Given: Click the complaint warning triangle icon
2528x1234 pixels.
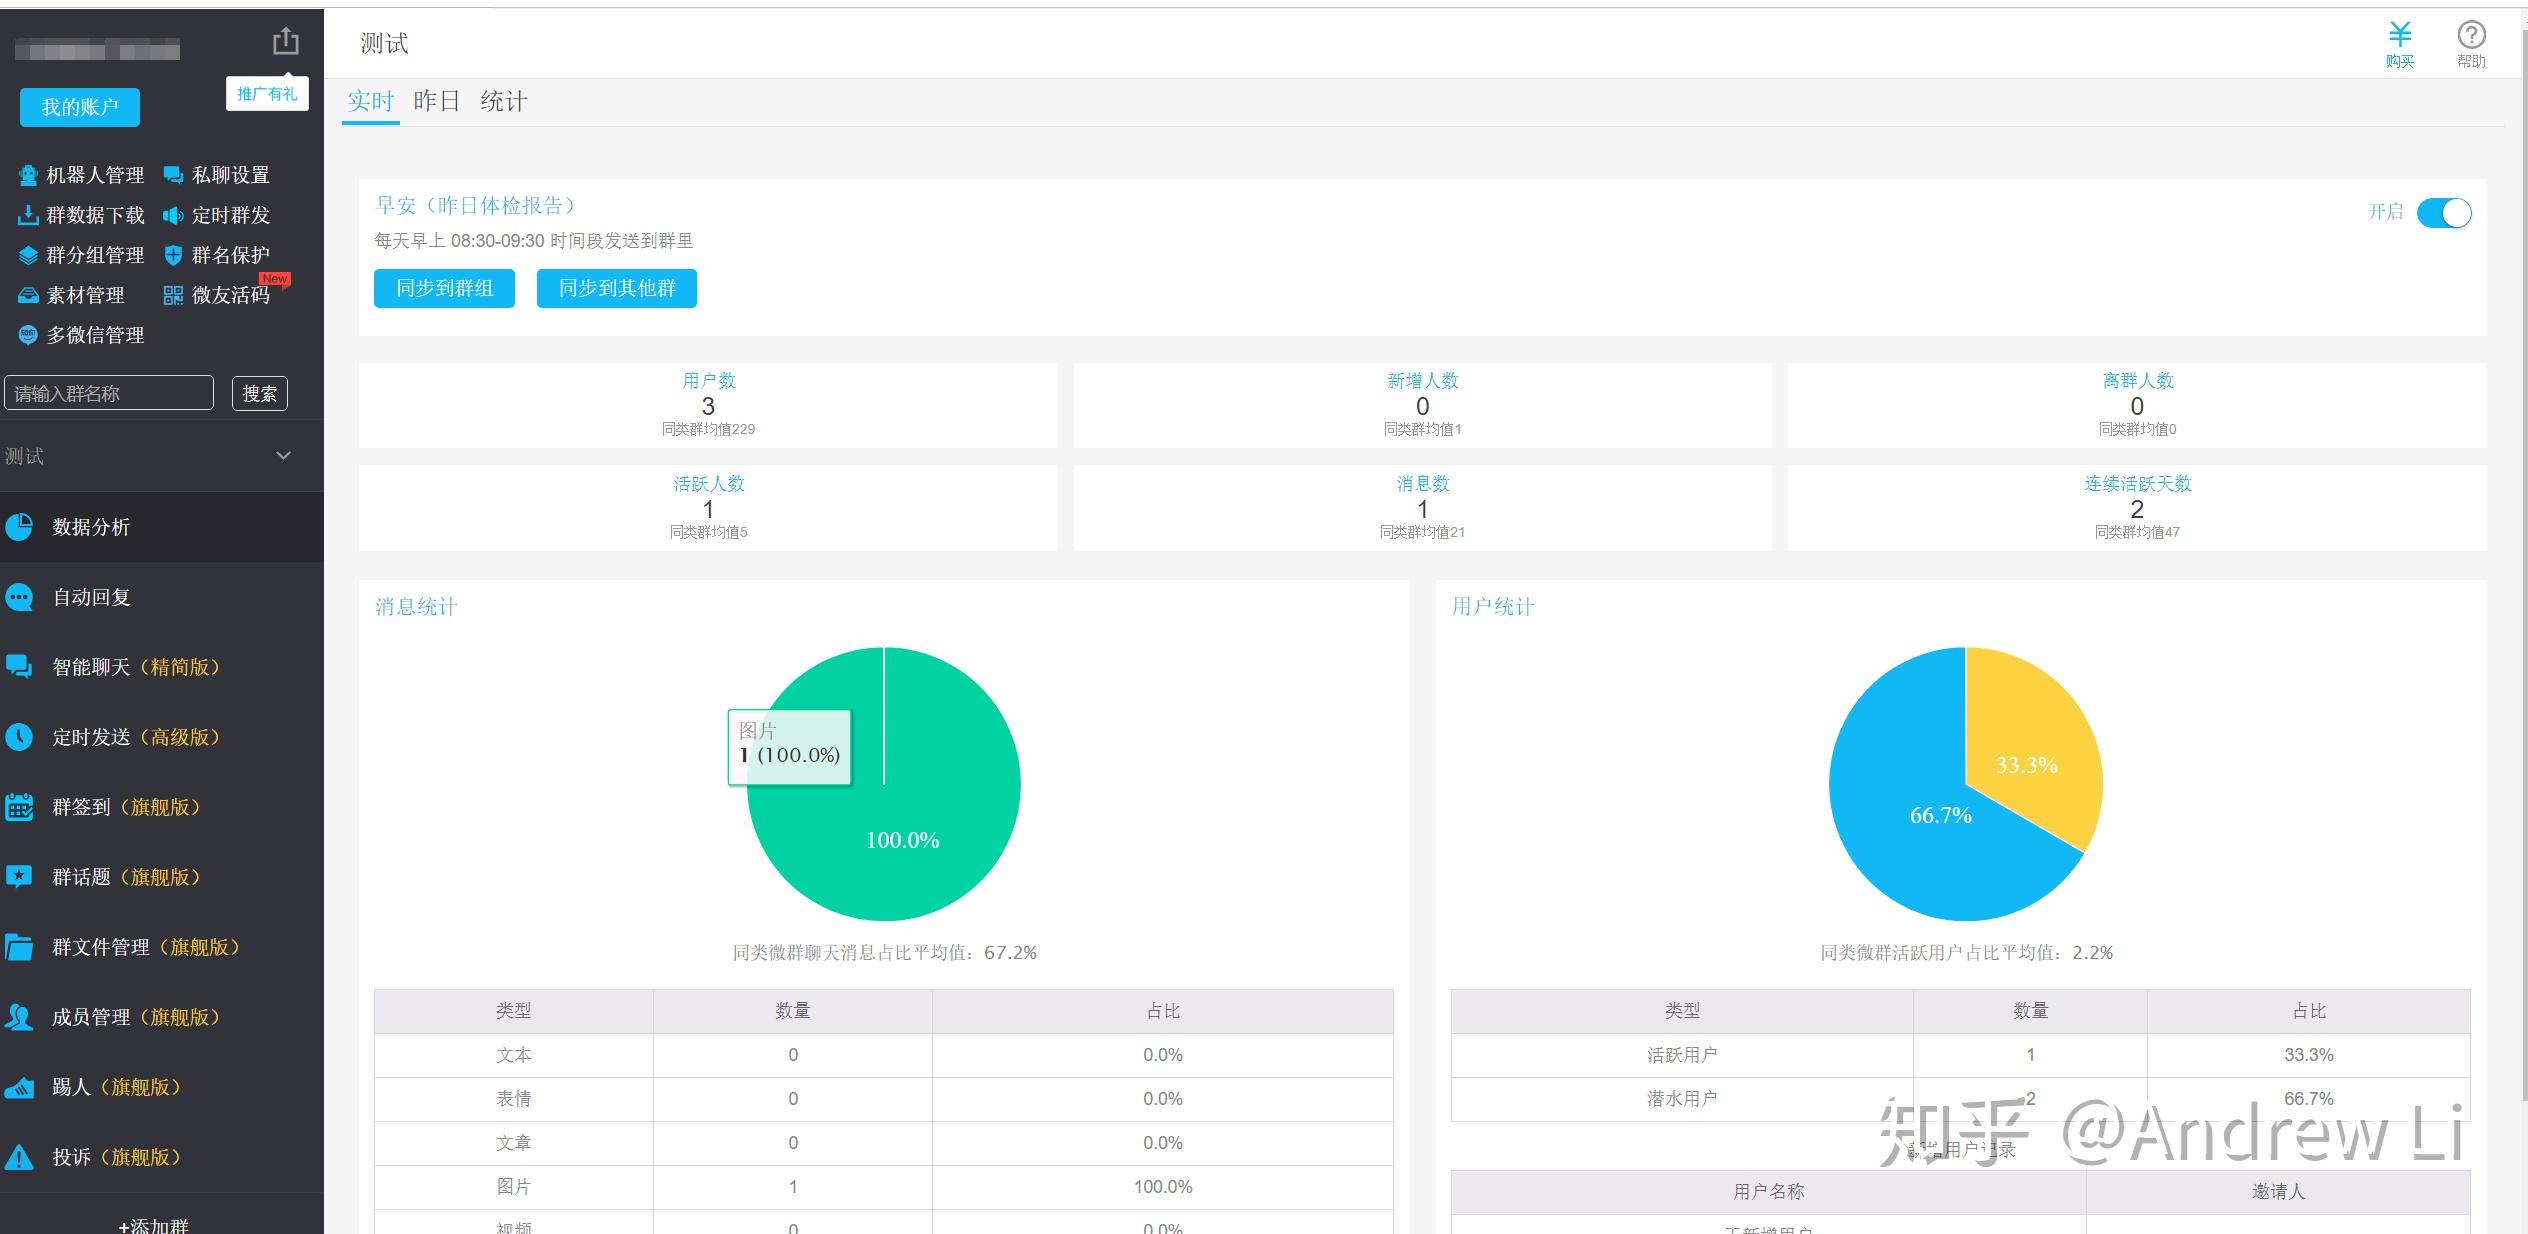Looking at the screenshot, I should coord(19,1157).
